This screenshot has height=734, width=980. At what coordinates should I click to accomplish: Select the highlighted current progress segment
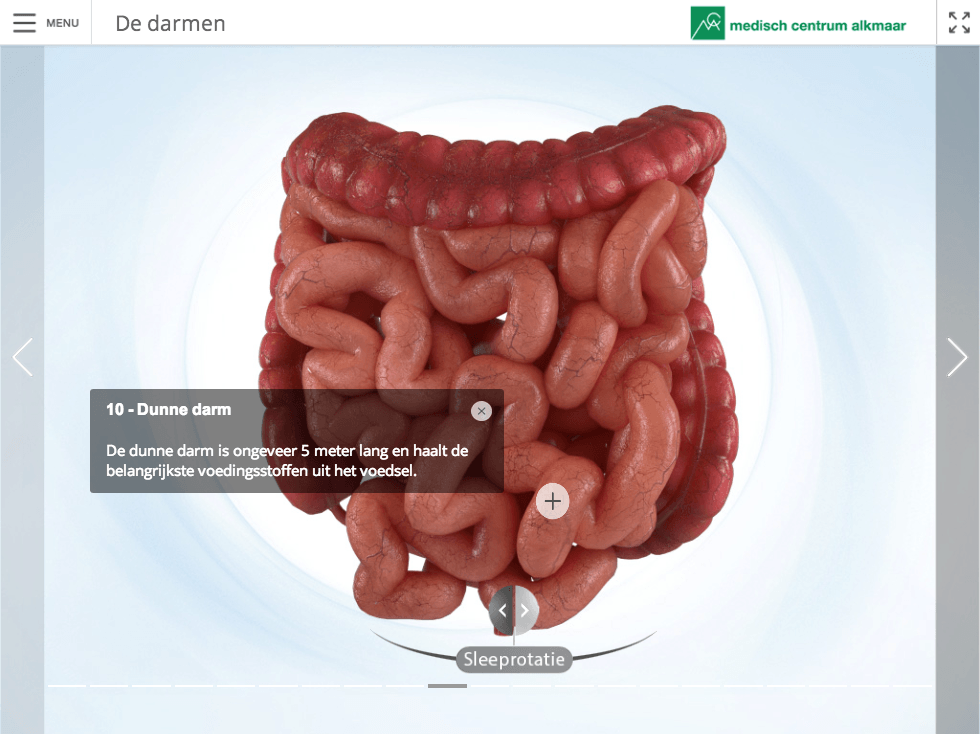tap(447, 686)
